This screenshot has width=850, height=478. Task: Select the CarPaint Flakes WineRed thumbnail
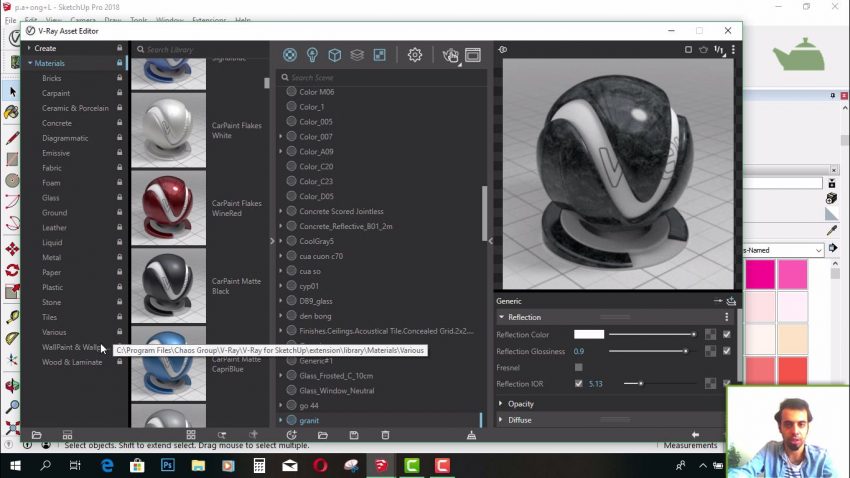pyautogui.click(x=169, y=208)
